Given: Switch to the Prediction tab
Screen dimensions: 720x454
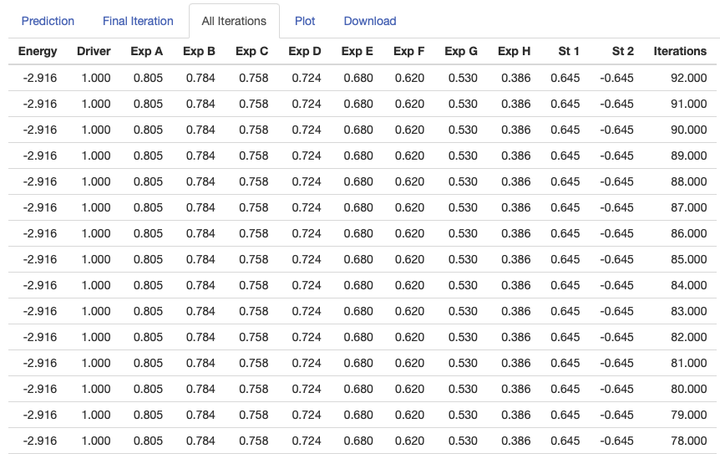Looking at the screenshot, I should click(x=48, y=21).
